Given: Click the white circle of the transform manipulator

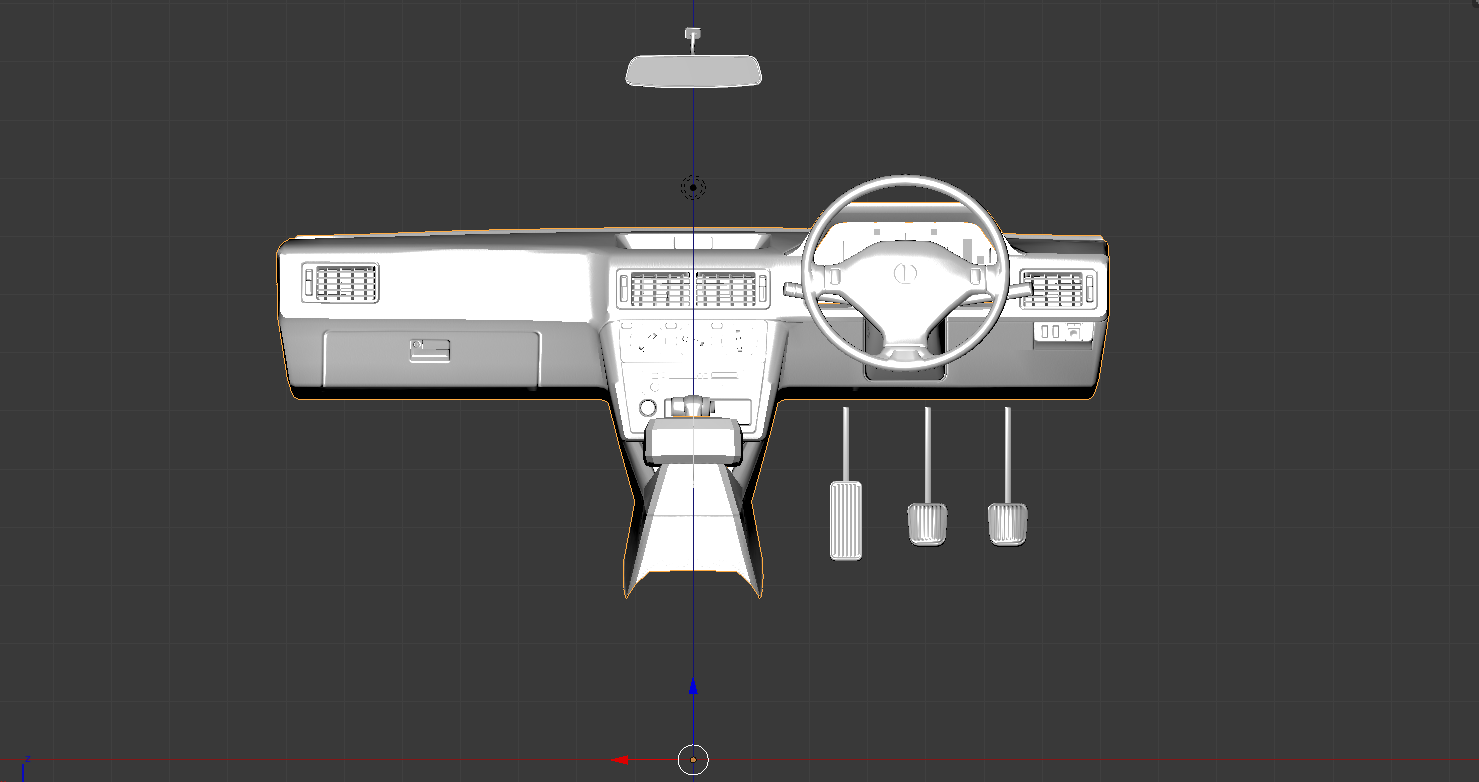Looking at the screenshot, I should tap(693, 760).
